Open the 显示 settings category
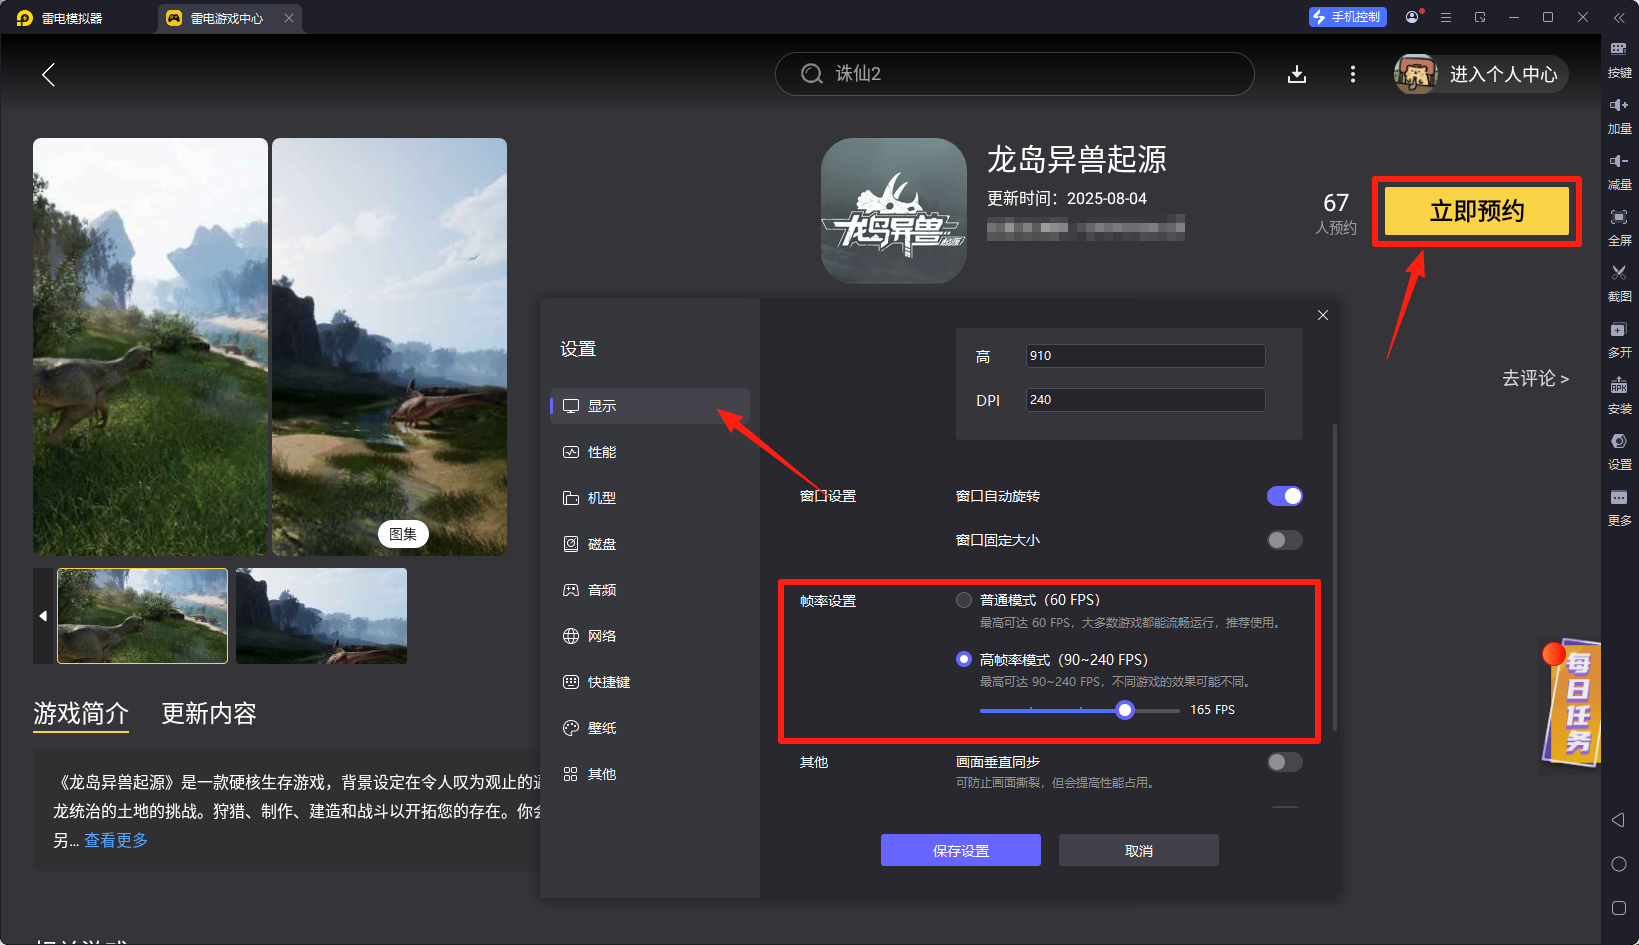 [x=649, y=406]
